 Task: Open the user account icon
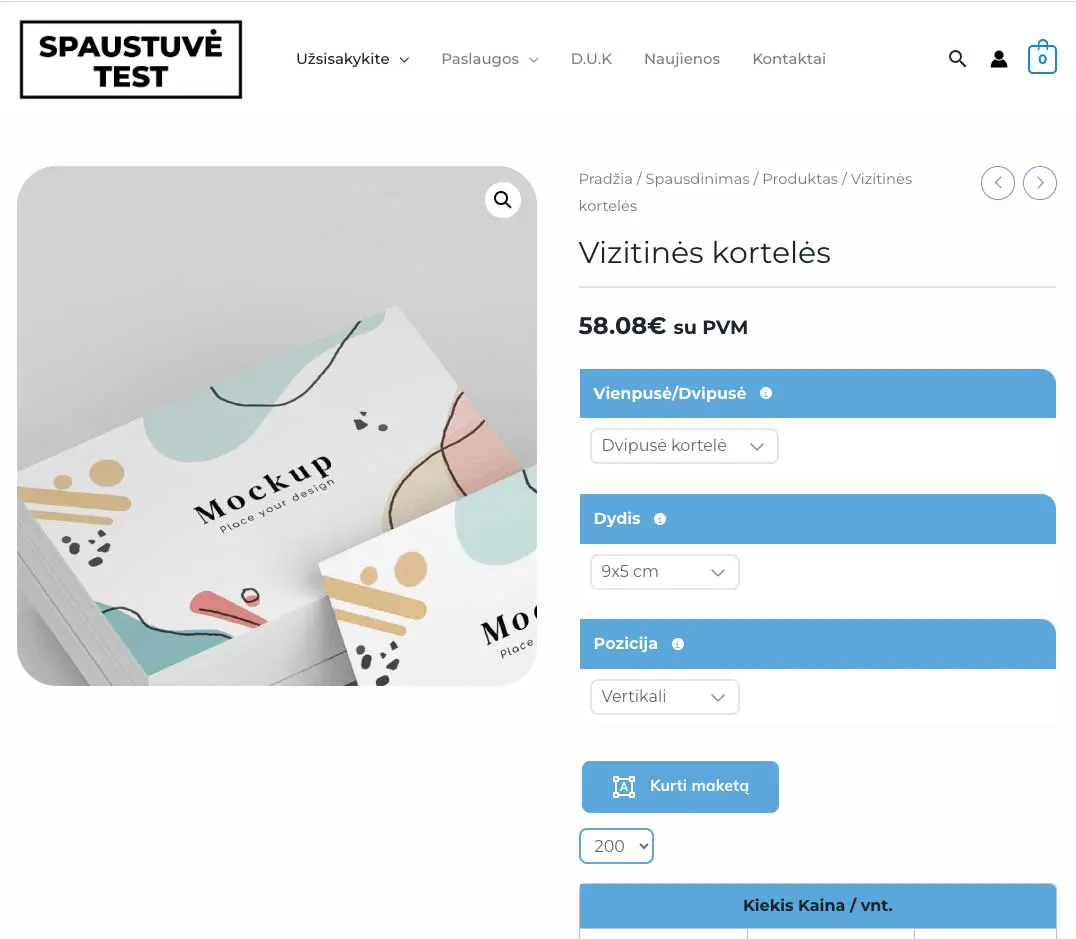(x=999, y=59)
